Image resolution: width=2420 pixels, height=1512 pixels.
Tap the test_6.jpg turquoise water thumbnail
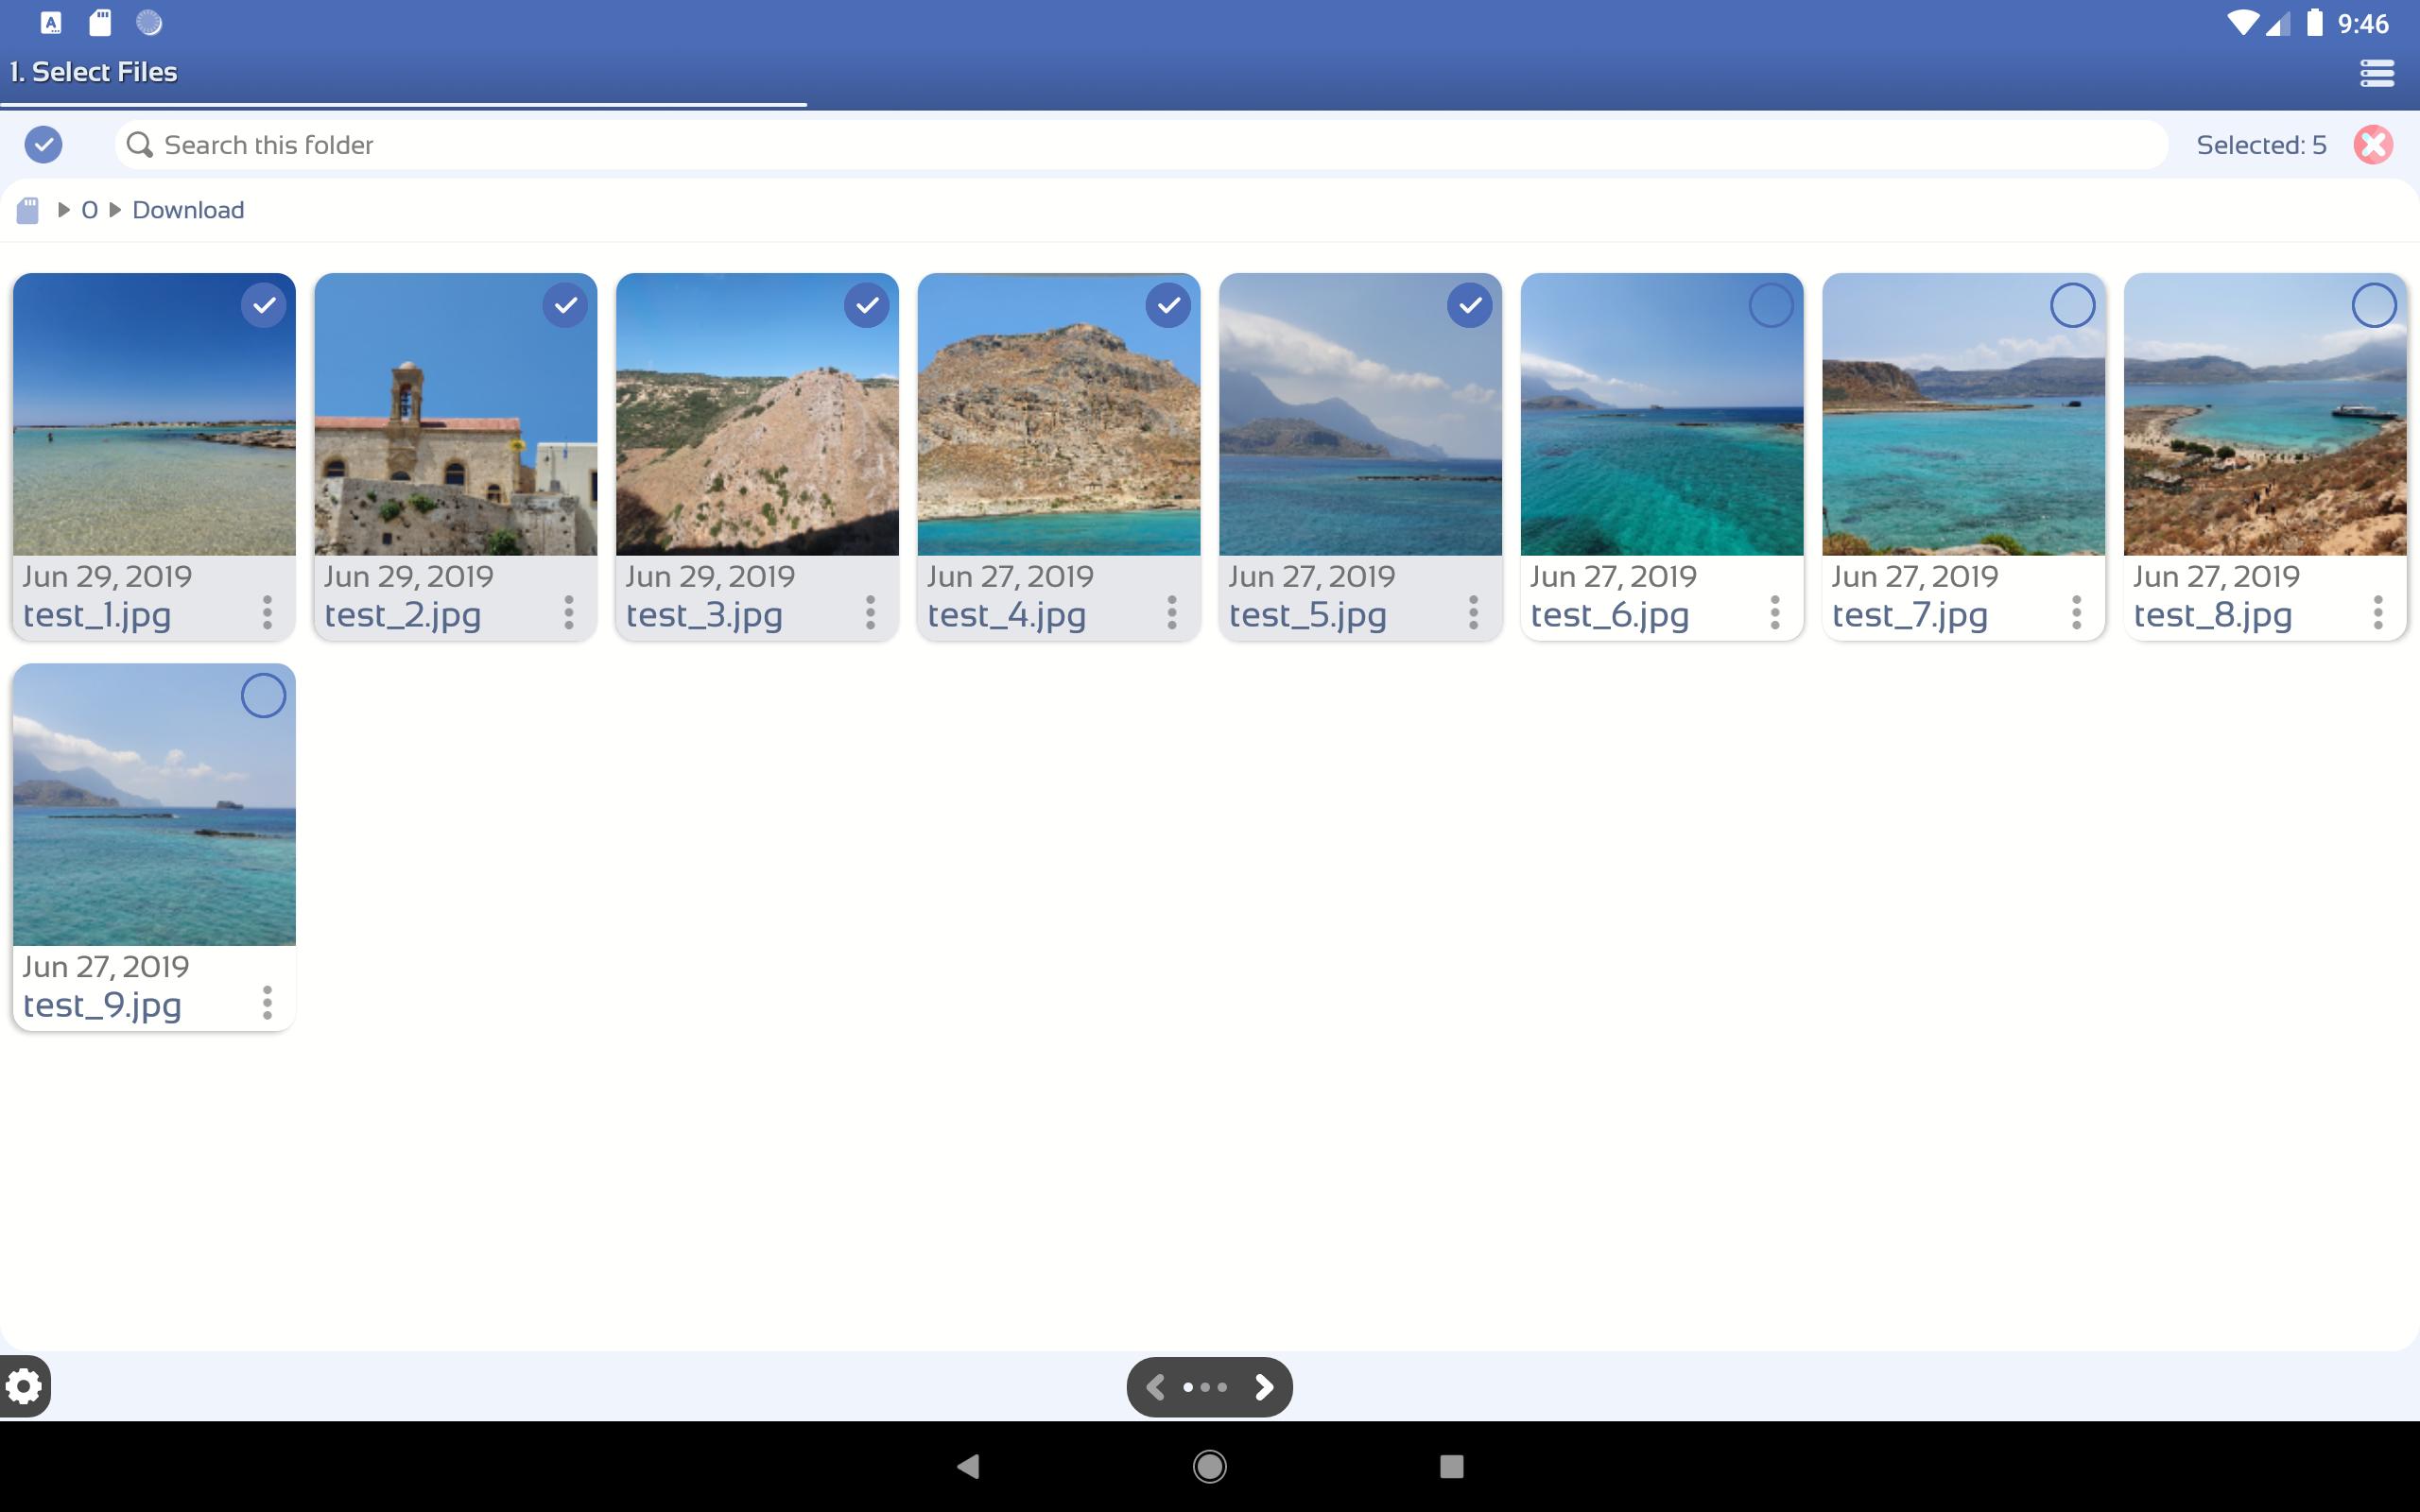[x=1662, y=414]
